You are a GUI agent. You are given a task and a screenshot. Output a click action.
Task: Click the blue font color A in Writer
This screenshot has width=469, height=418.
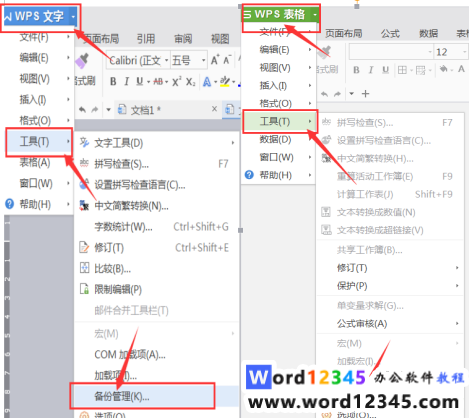point(207,82)
